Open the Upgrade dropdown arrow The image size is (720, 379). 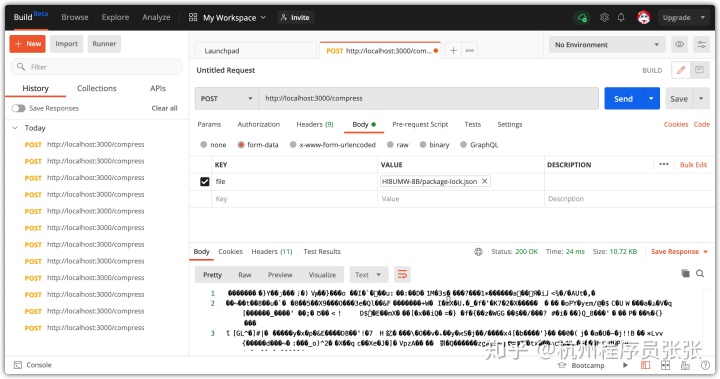(x=702, y=17)
